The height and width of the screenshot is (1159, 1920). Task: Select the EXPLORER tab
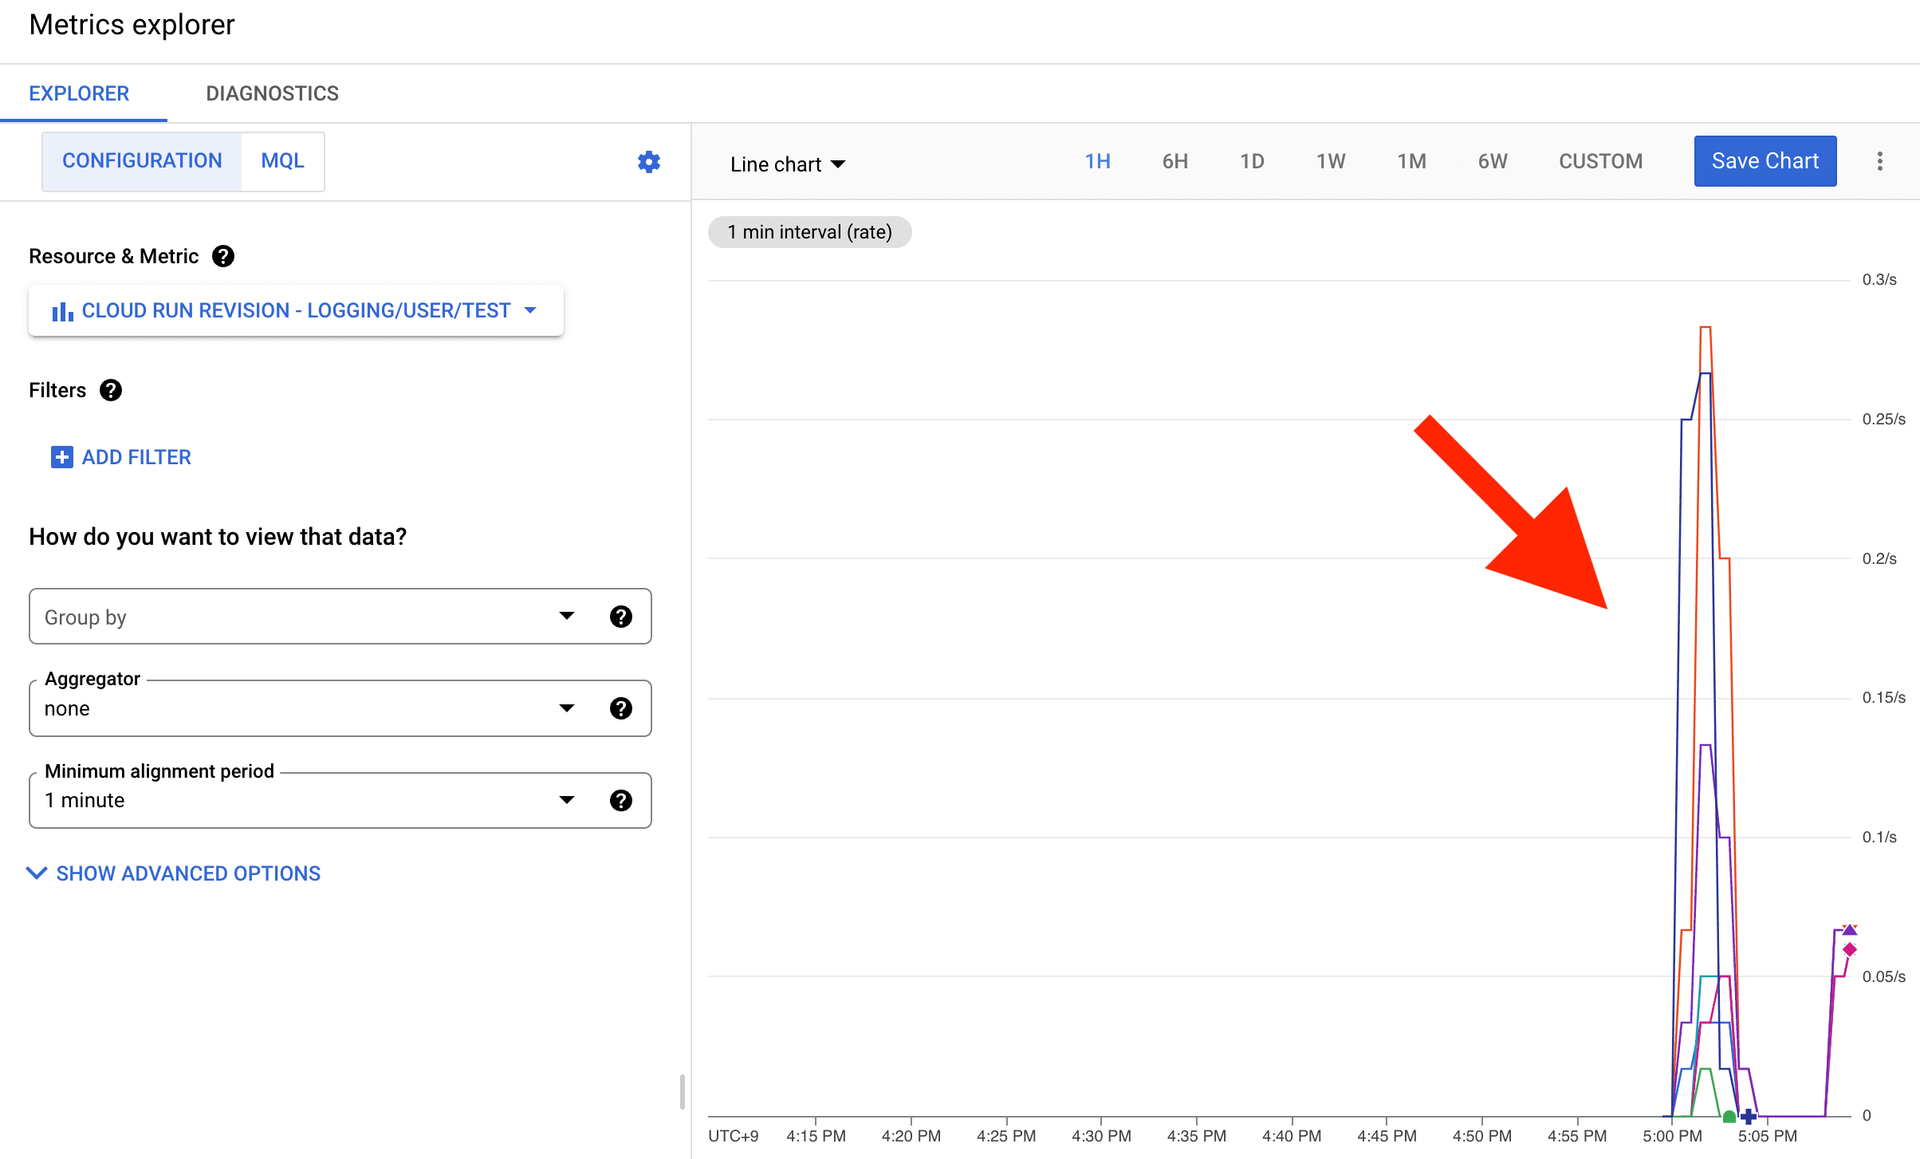click(79, 93)
